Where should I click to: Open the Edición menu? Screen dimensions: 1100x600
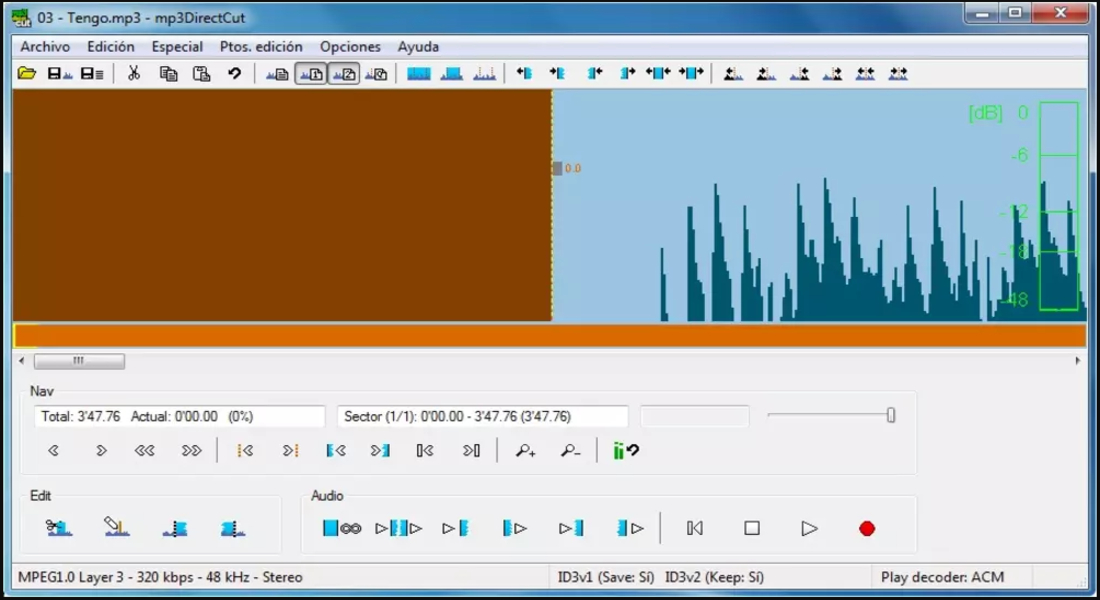(111, 46)
